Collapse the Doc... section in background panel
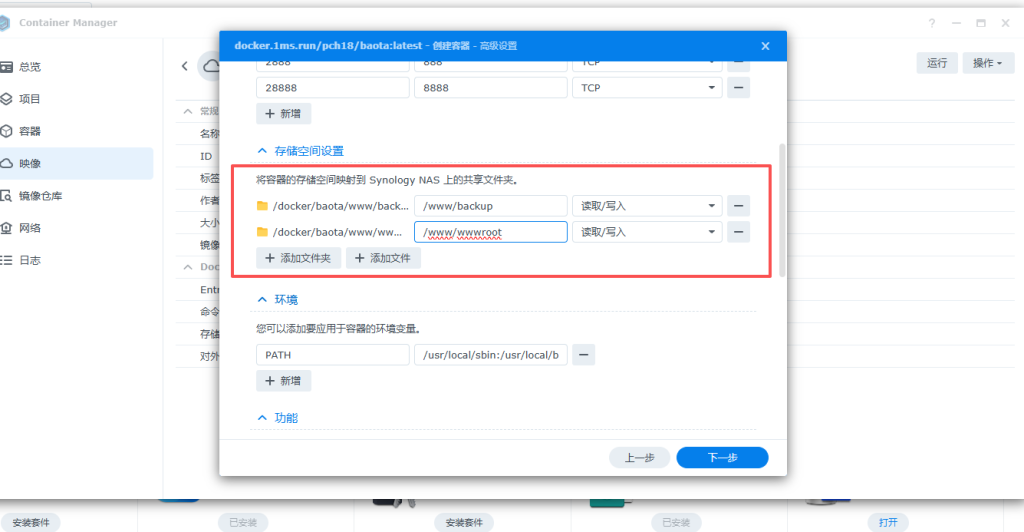The width and height of the screenshot is (1024, 532). (188, 267)
